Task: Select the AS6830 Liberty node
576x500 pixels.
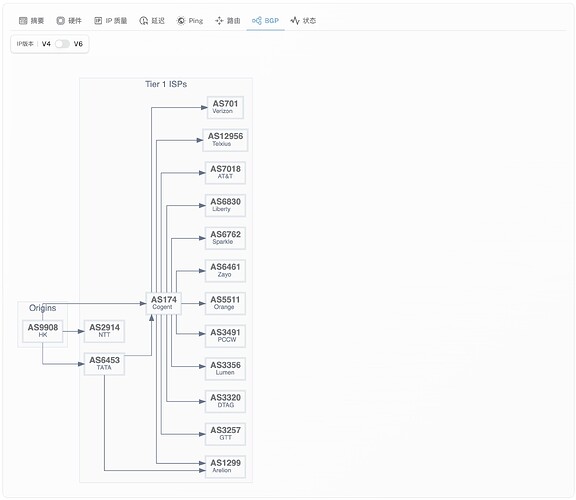Action: click(x=225, y=205)
